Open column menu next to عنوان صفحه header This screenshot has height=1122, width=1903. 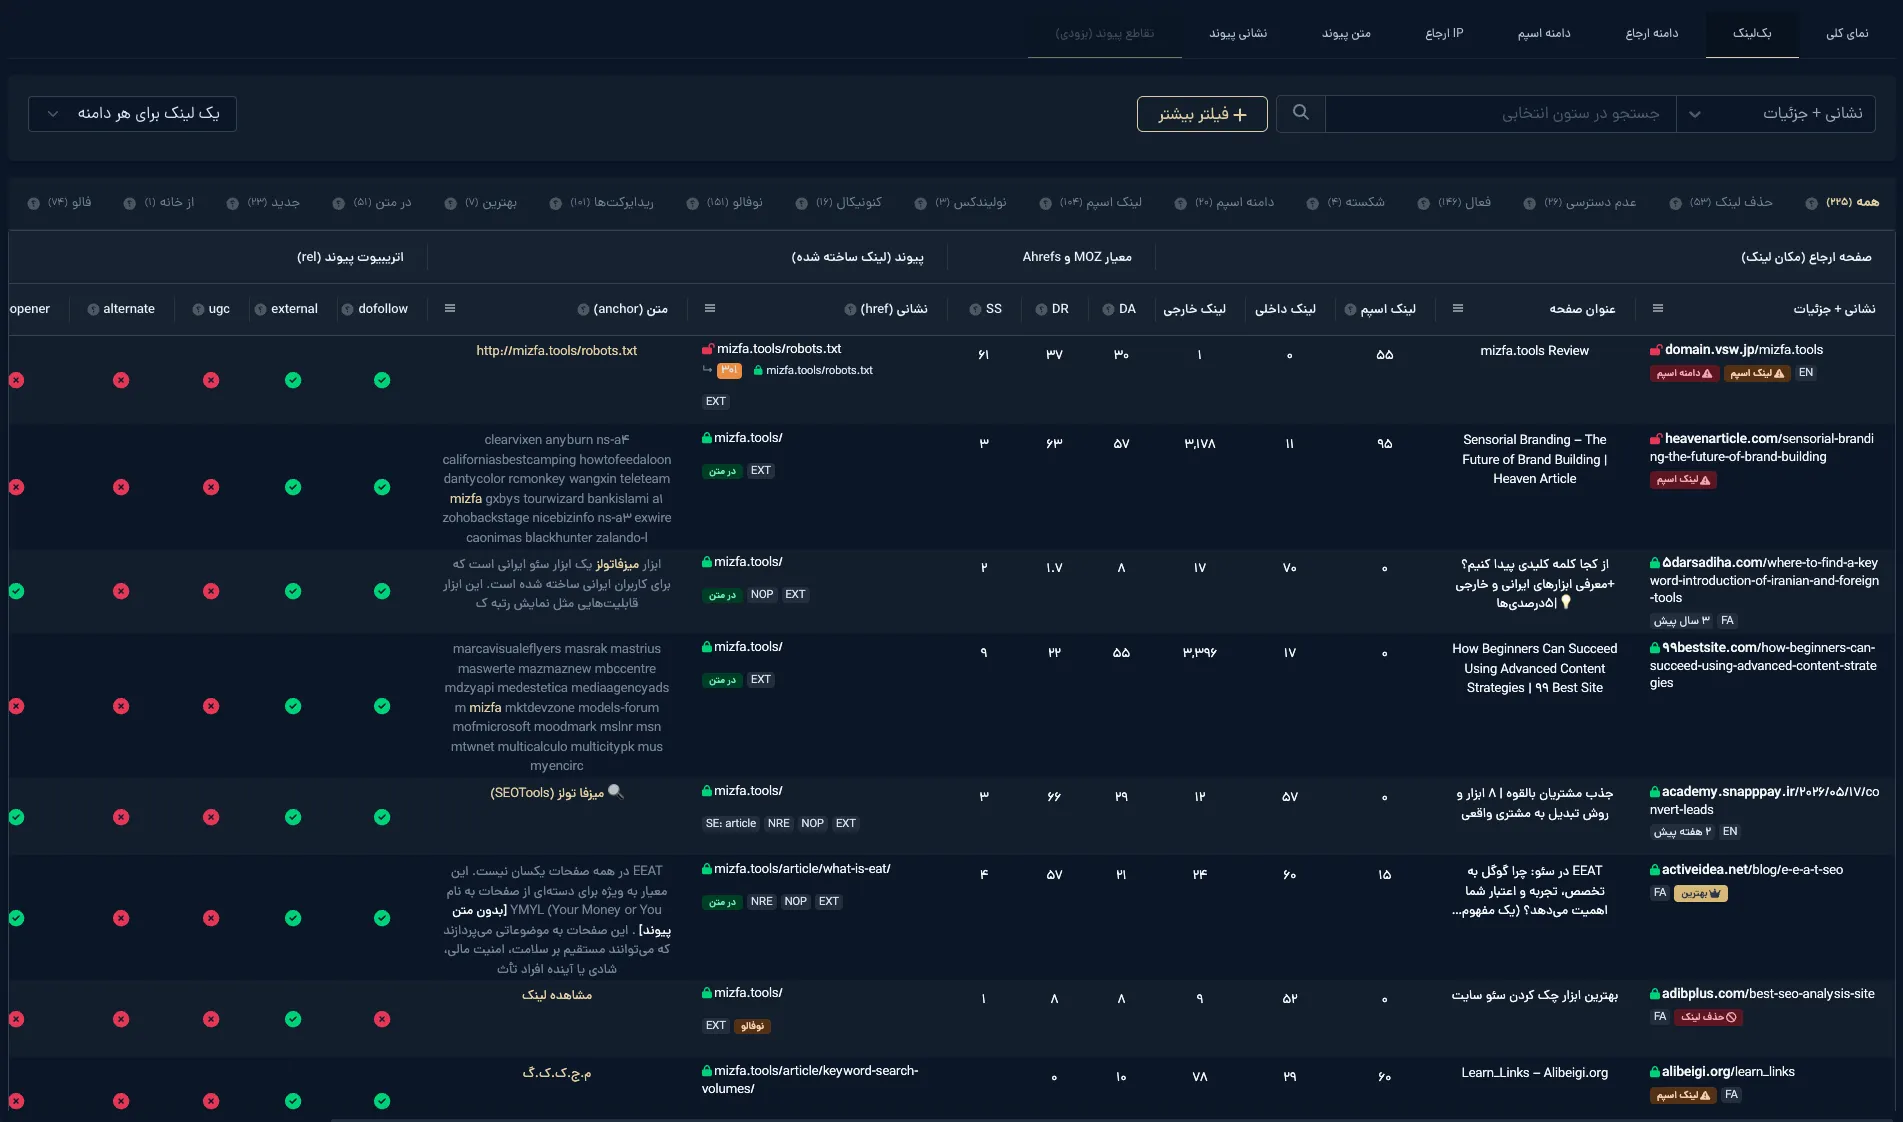click(x=1458, y=309)
